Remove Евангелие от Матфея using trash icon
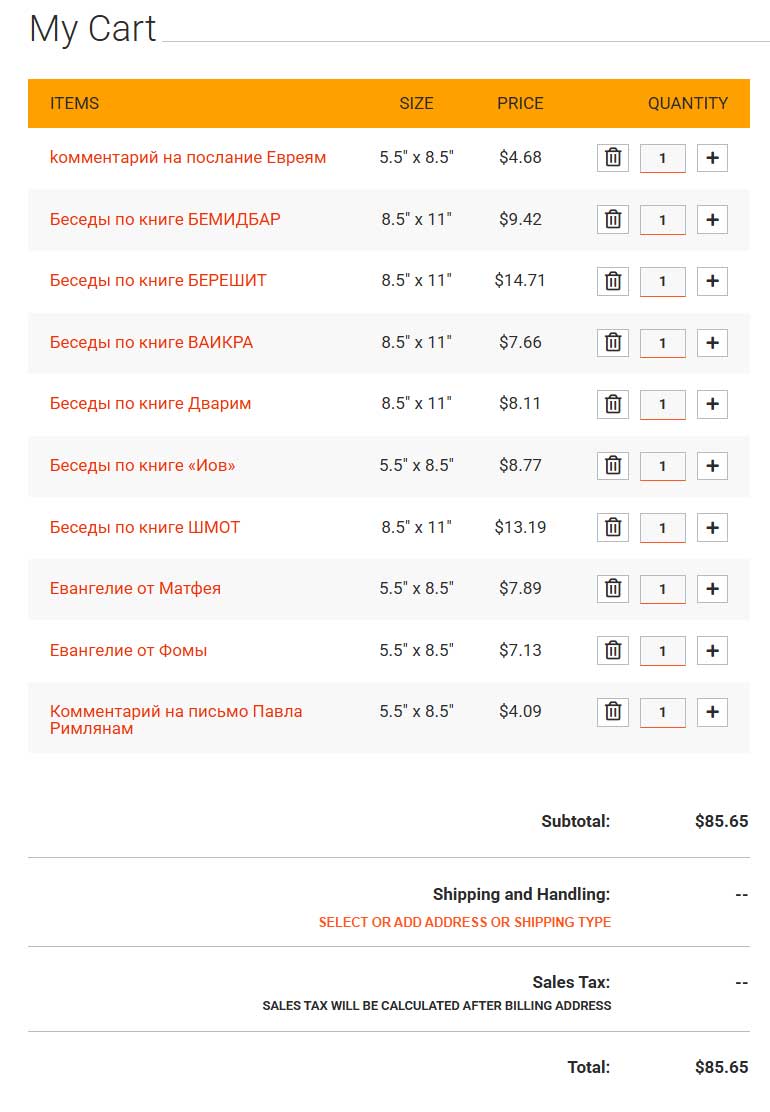This screenshot has width=770, height=1112. tap(613, 589)
